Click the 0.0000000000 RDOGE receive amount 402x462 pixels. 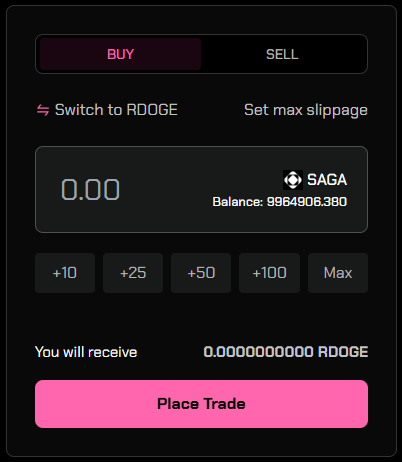286,352
